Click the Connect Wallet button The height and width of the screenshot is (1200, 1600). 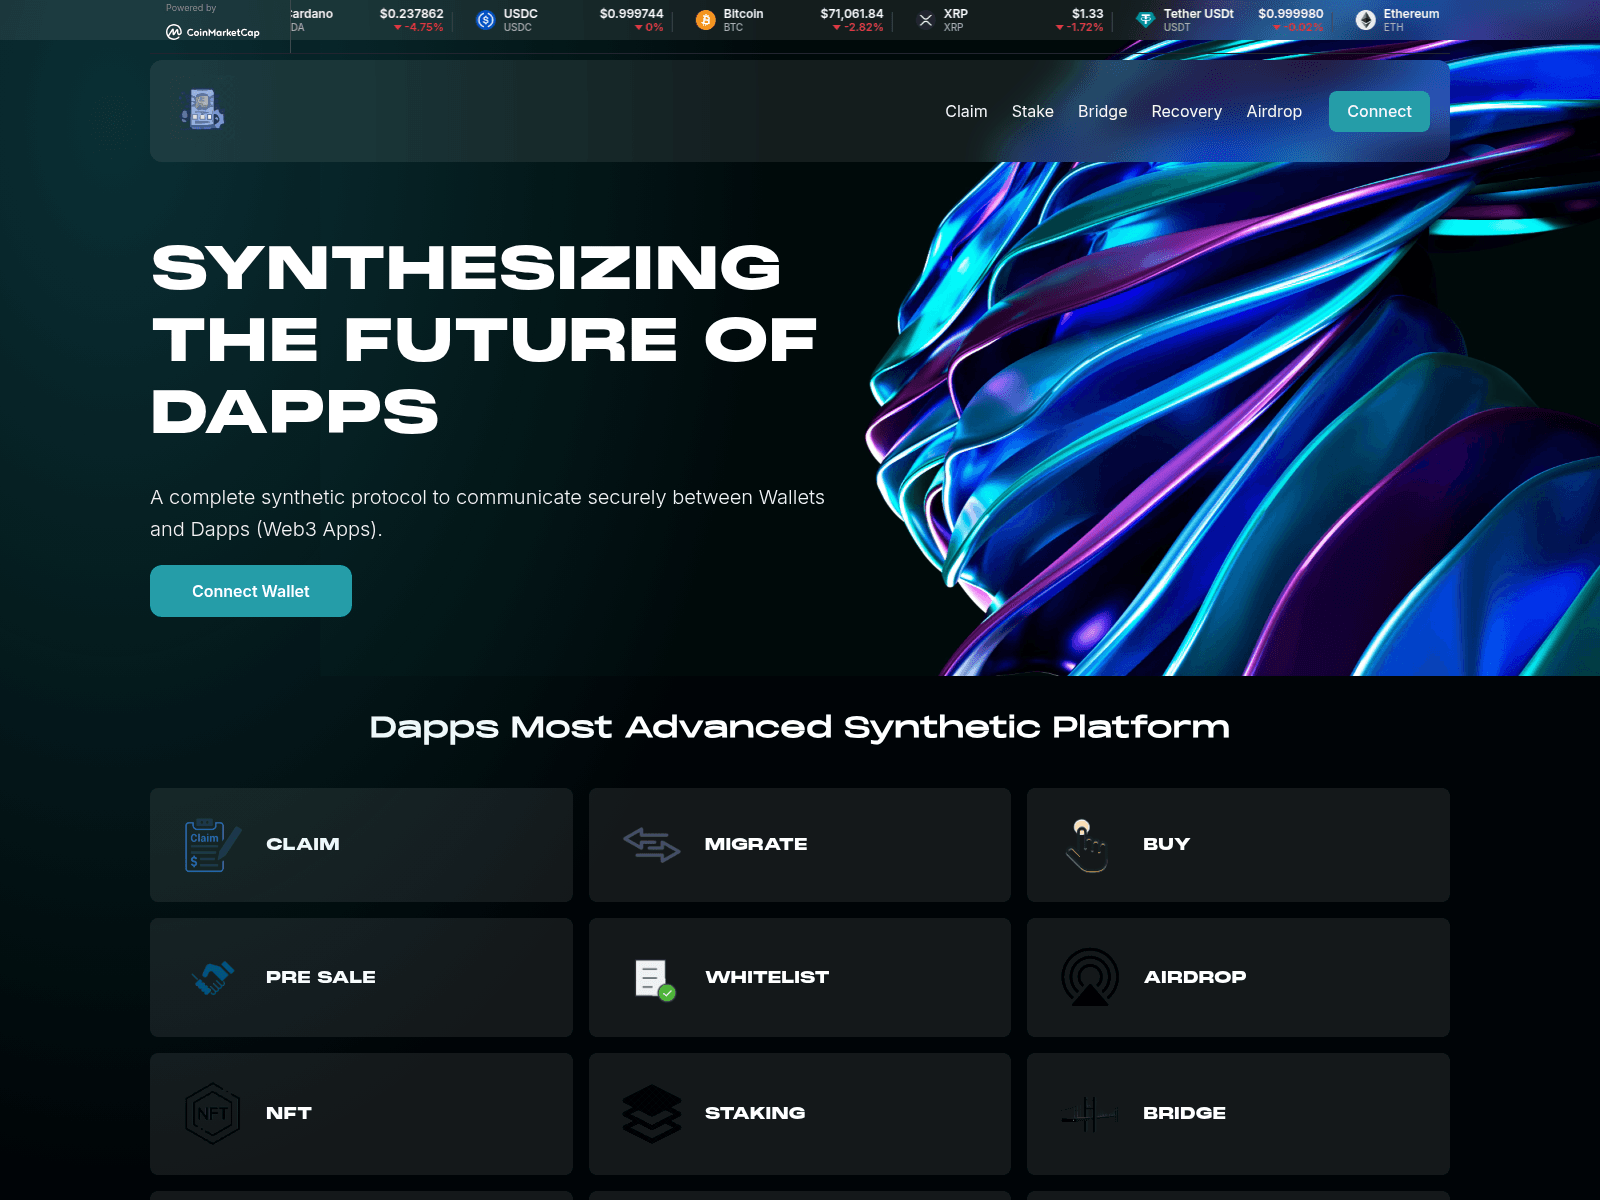pyautogui.click(x=250, y=591)
